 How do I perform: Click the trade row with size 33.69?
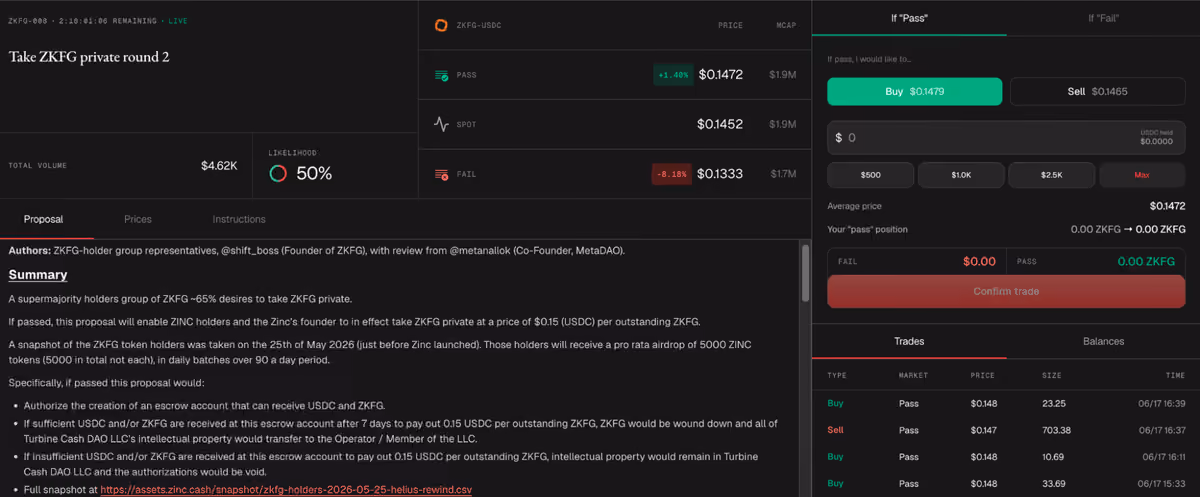pos(1006,483)
